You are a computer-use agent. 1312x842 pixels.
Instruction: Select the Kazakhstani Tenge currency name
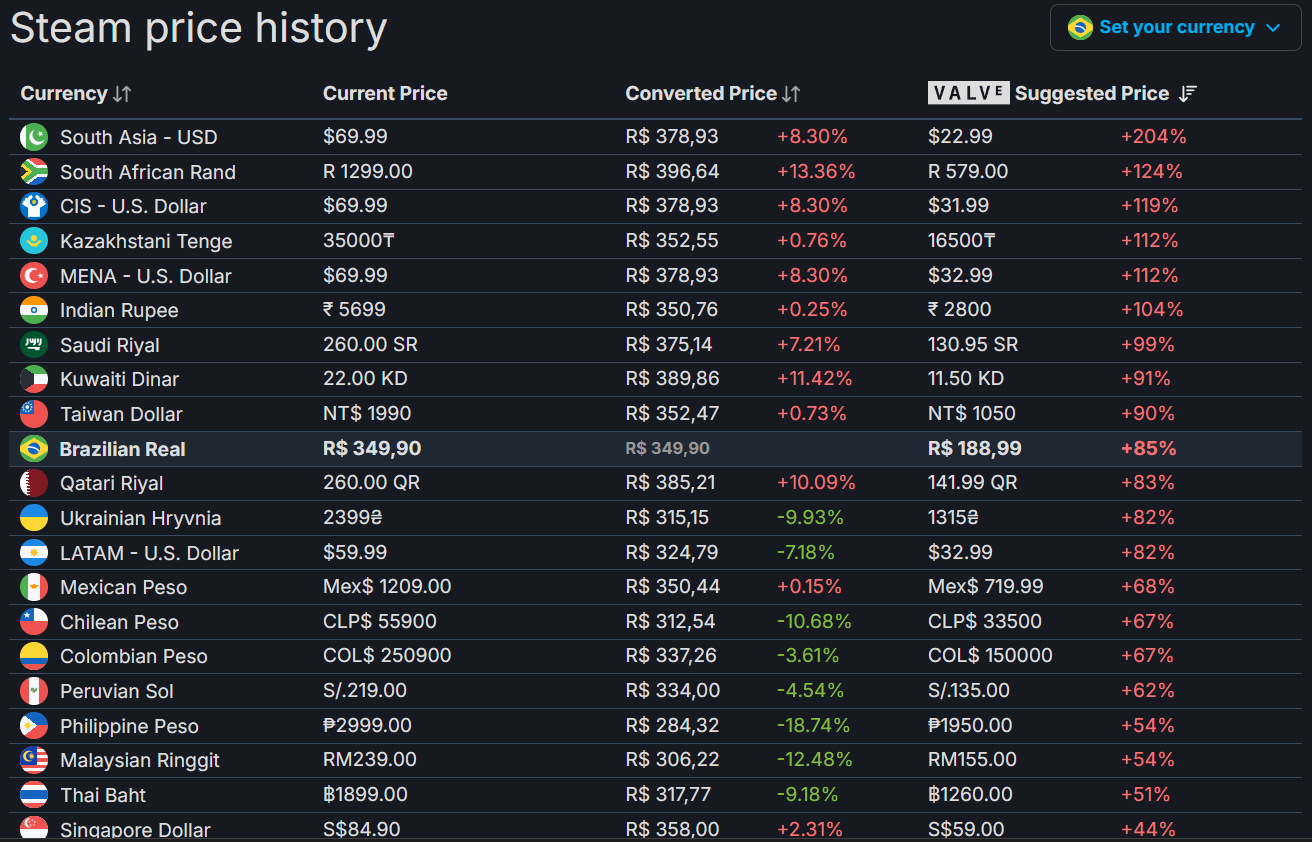146,241
